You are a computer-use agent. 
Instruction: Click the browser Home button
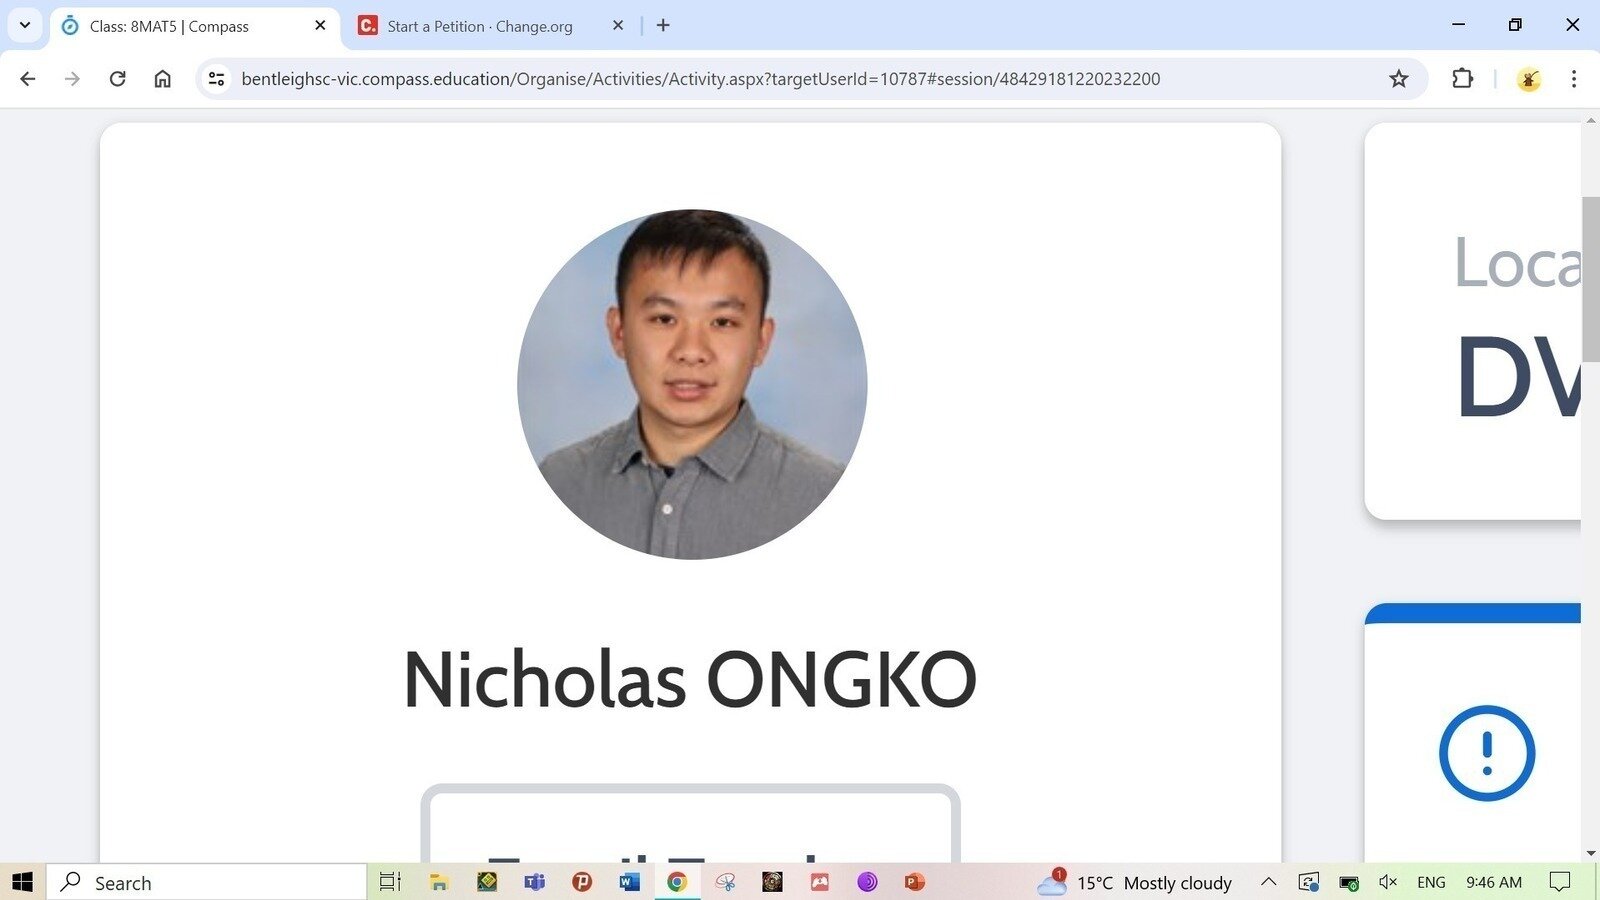coord(162,79)
